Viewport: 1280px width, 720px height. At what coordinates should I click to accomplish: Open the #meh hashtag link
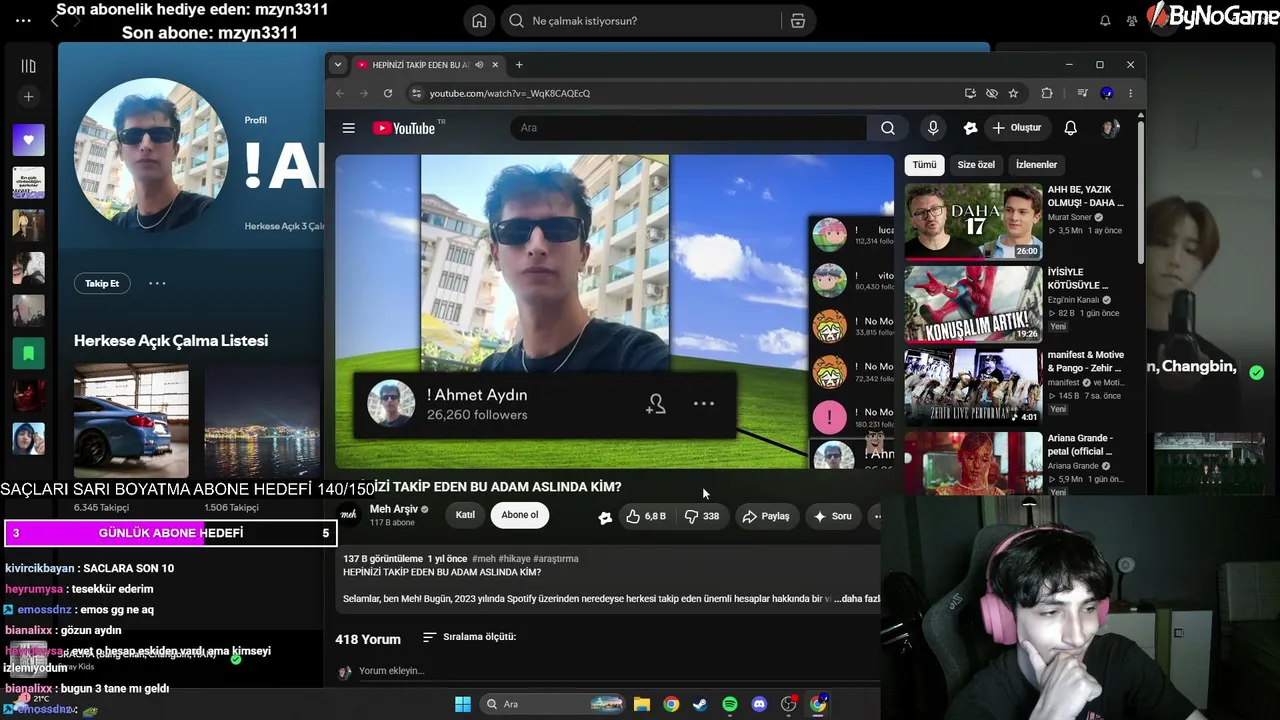pos(484,559)
